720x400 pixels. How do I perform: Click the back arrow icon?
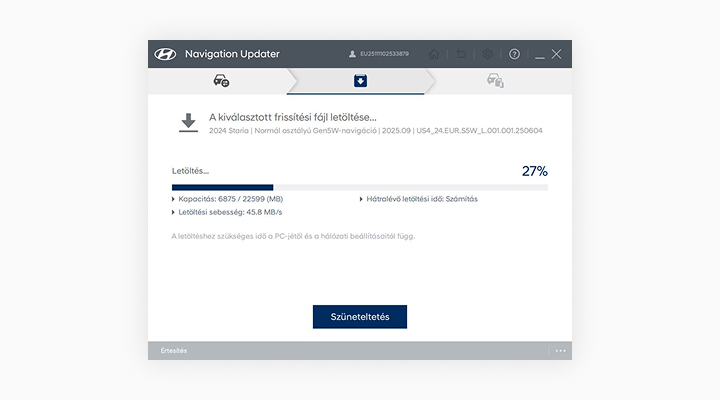[x=461, y=54]
